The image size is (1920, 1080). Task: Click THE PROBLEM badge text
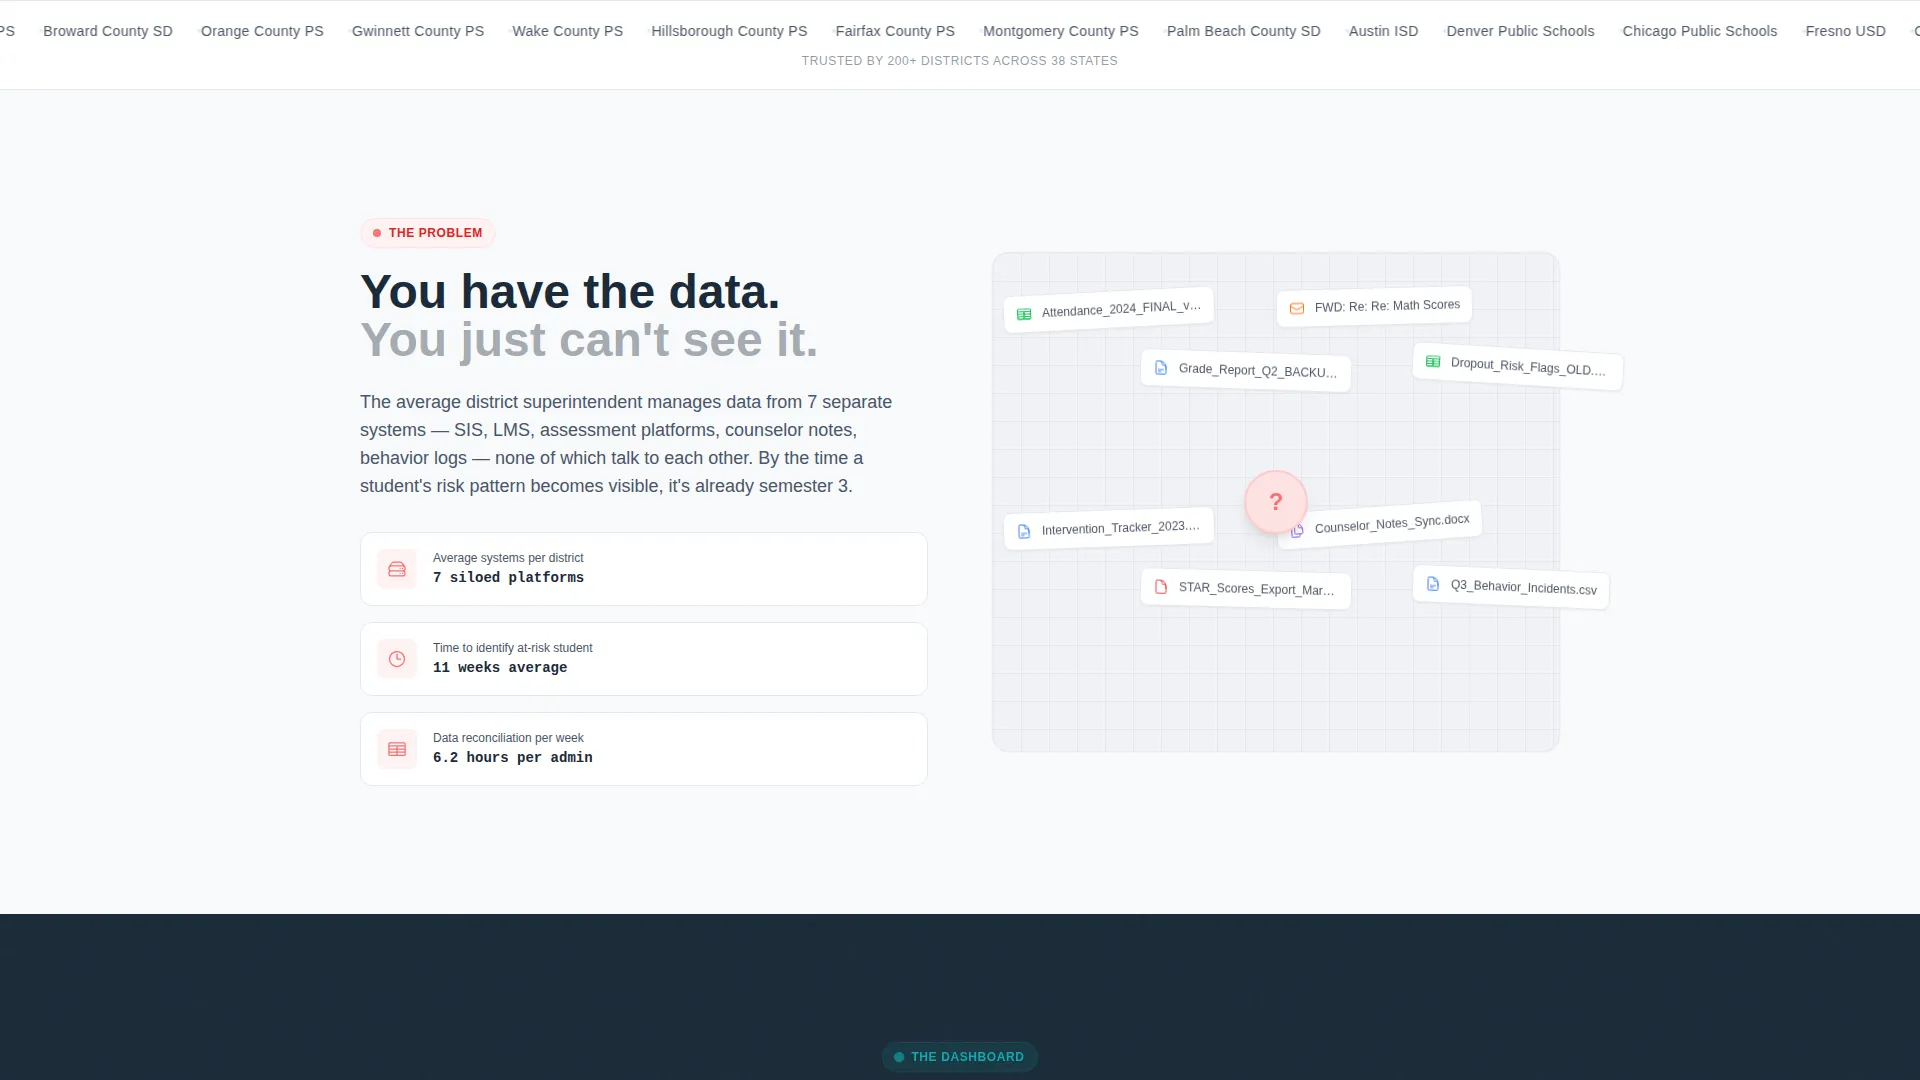click(x=435, y=233)
